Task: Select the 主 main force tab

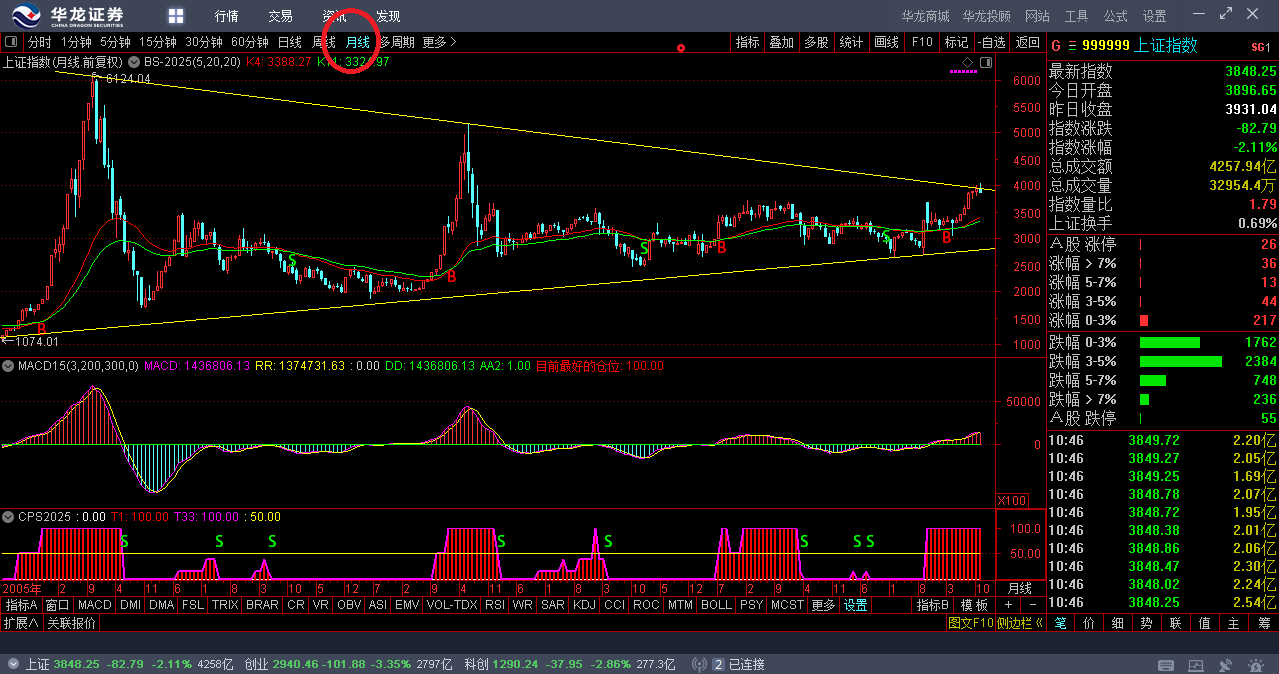Action: pyautogui.click(x=1235, y=623)
